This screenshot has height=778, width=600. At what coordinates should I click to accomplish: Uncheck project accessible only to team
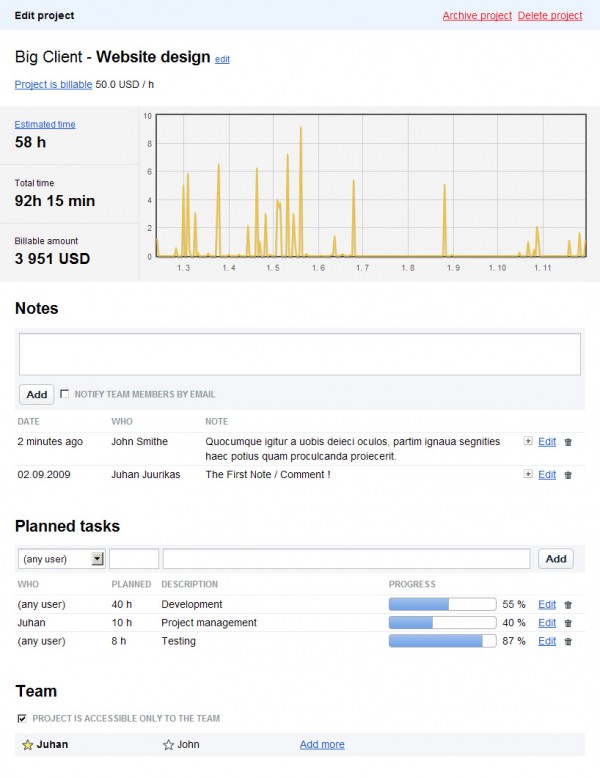pos(22,718)
